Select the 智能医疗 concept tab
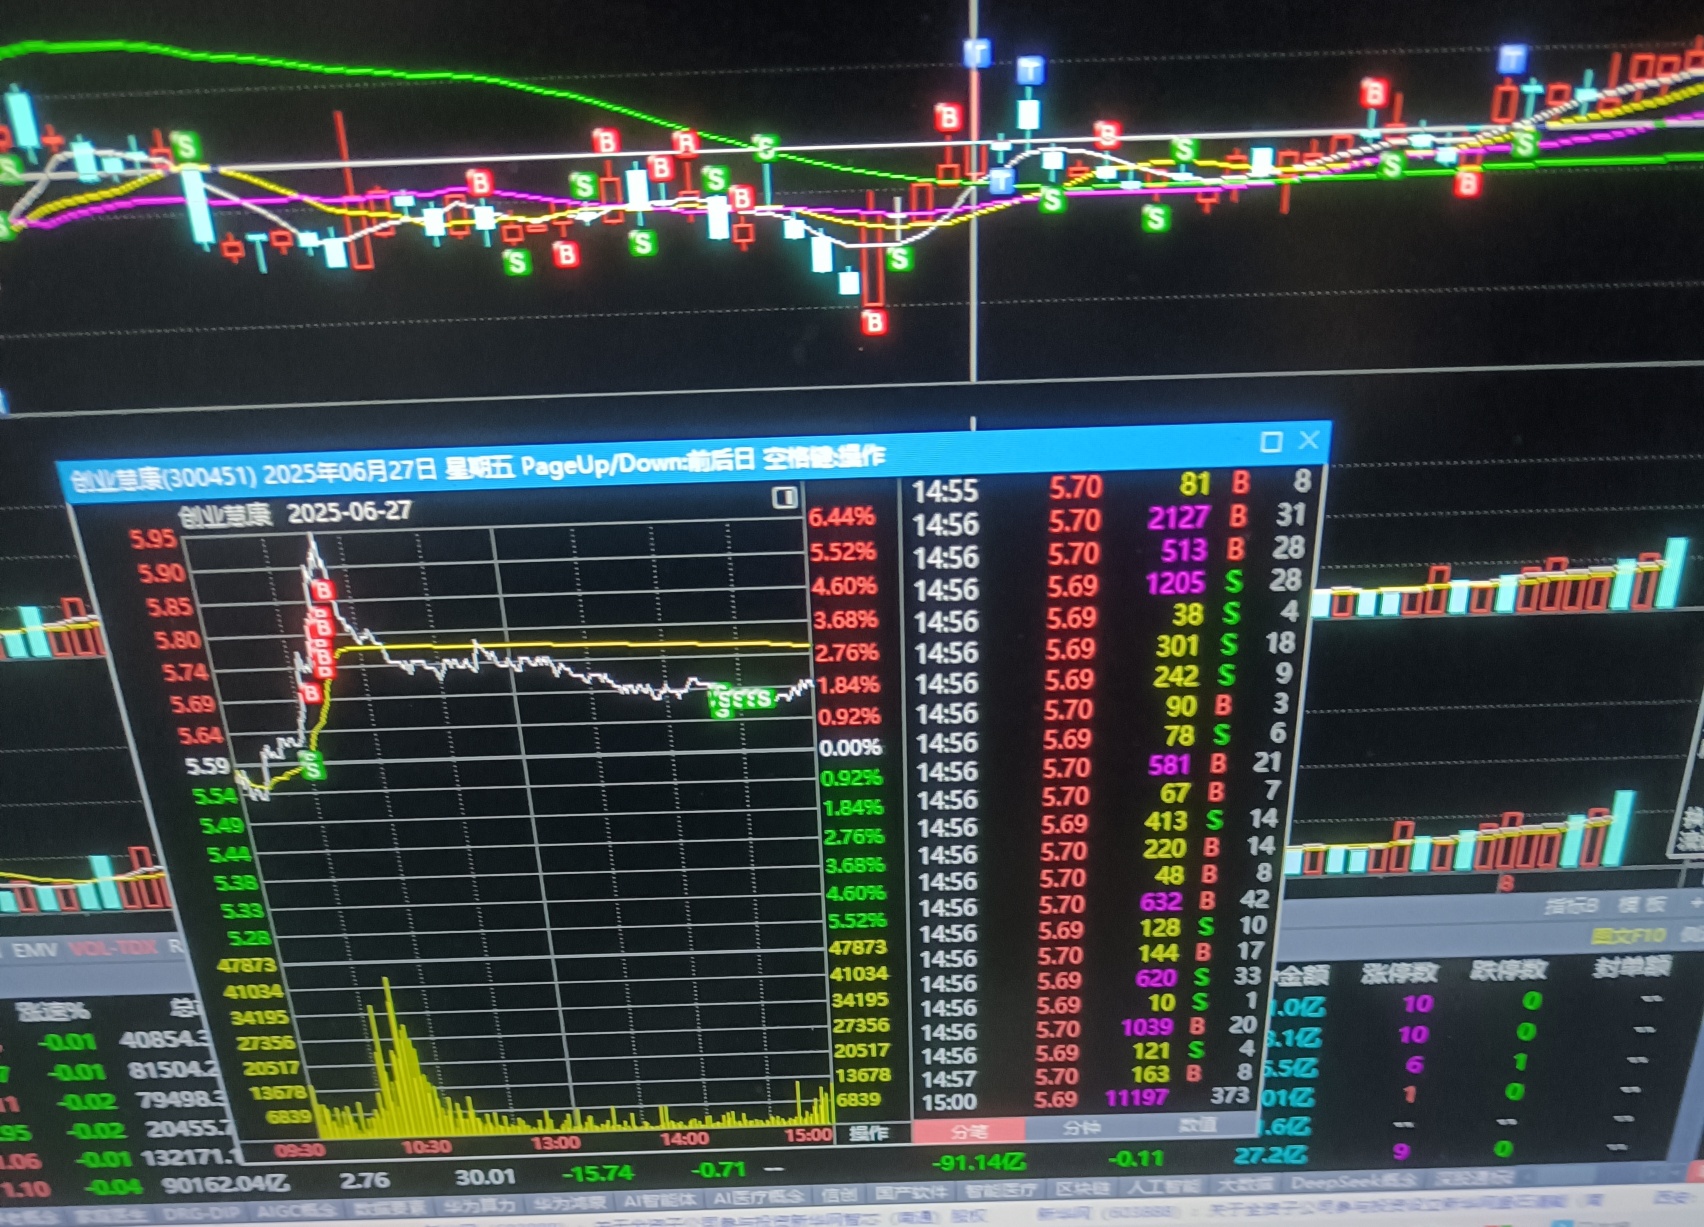The width and height of the screenshot is (1704, 1227). tap(999, 1190)
